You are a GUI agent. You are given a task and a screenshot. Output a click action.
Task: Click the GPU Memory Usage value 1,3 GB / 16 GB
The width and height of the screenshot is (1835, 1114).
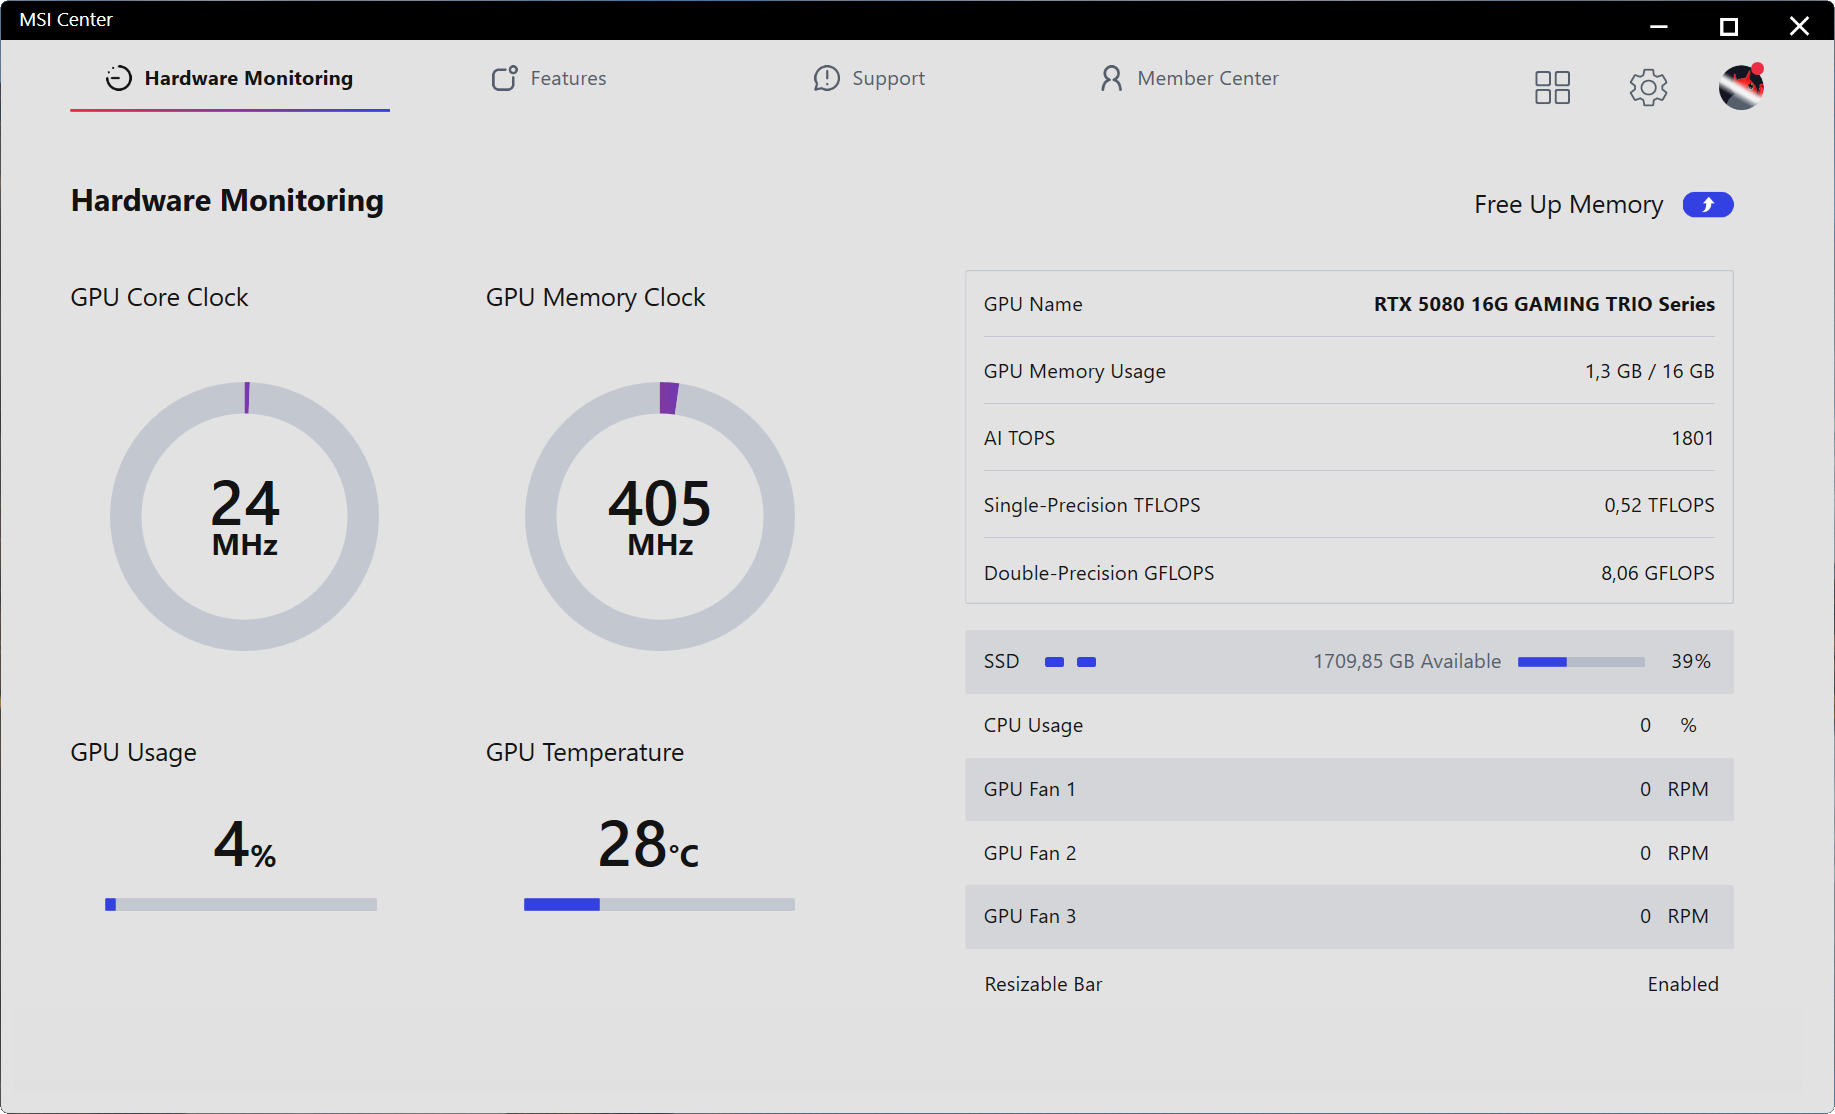(x=1649, y=371)
